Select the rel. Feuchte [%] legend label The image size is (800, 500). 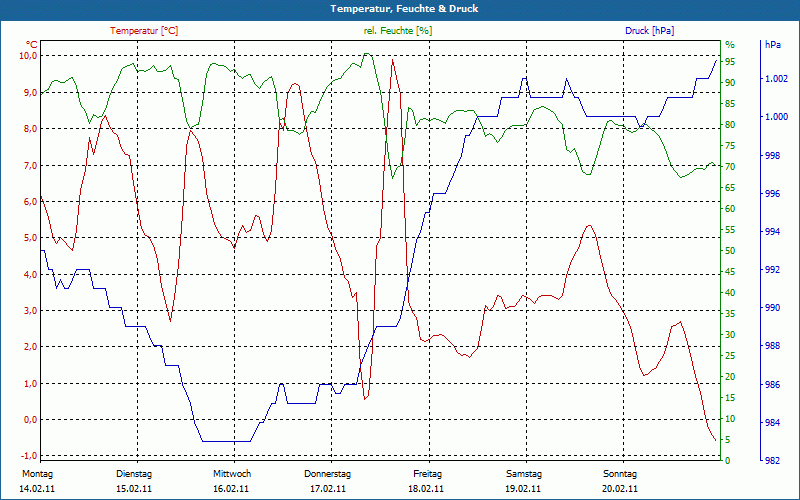(x=398, y=31)
